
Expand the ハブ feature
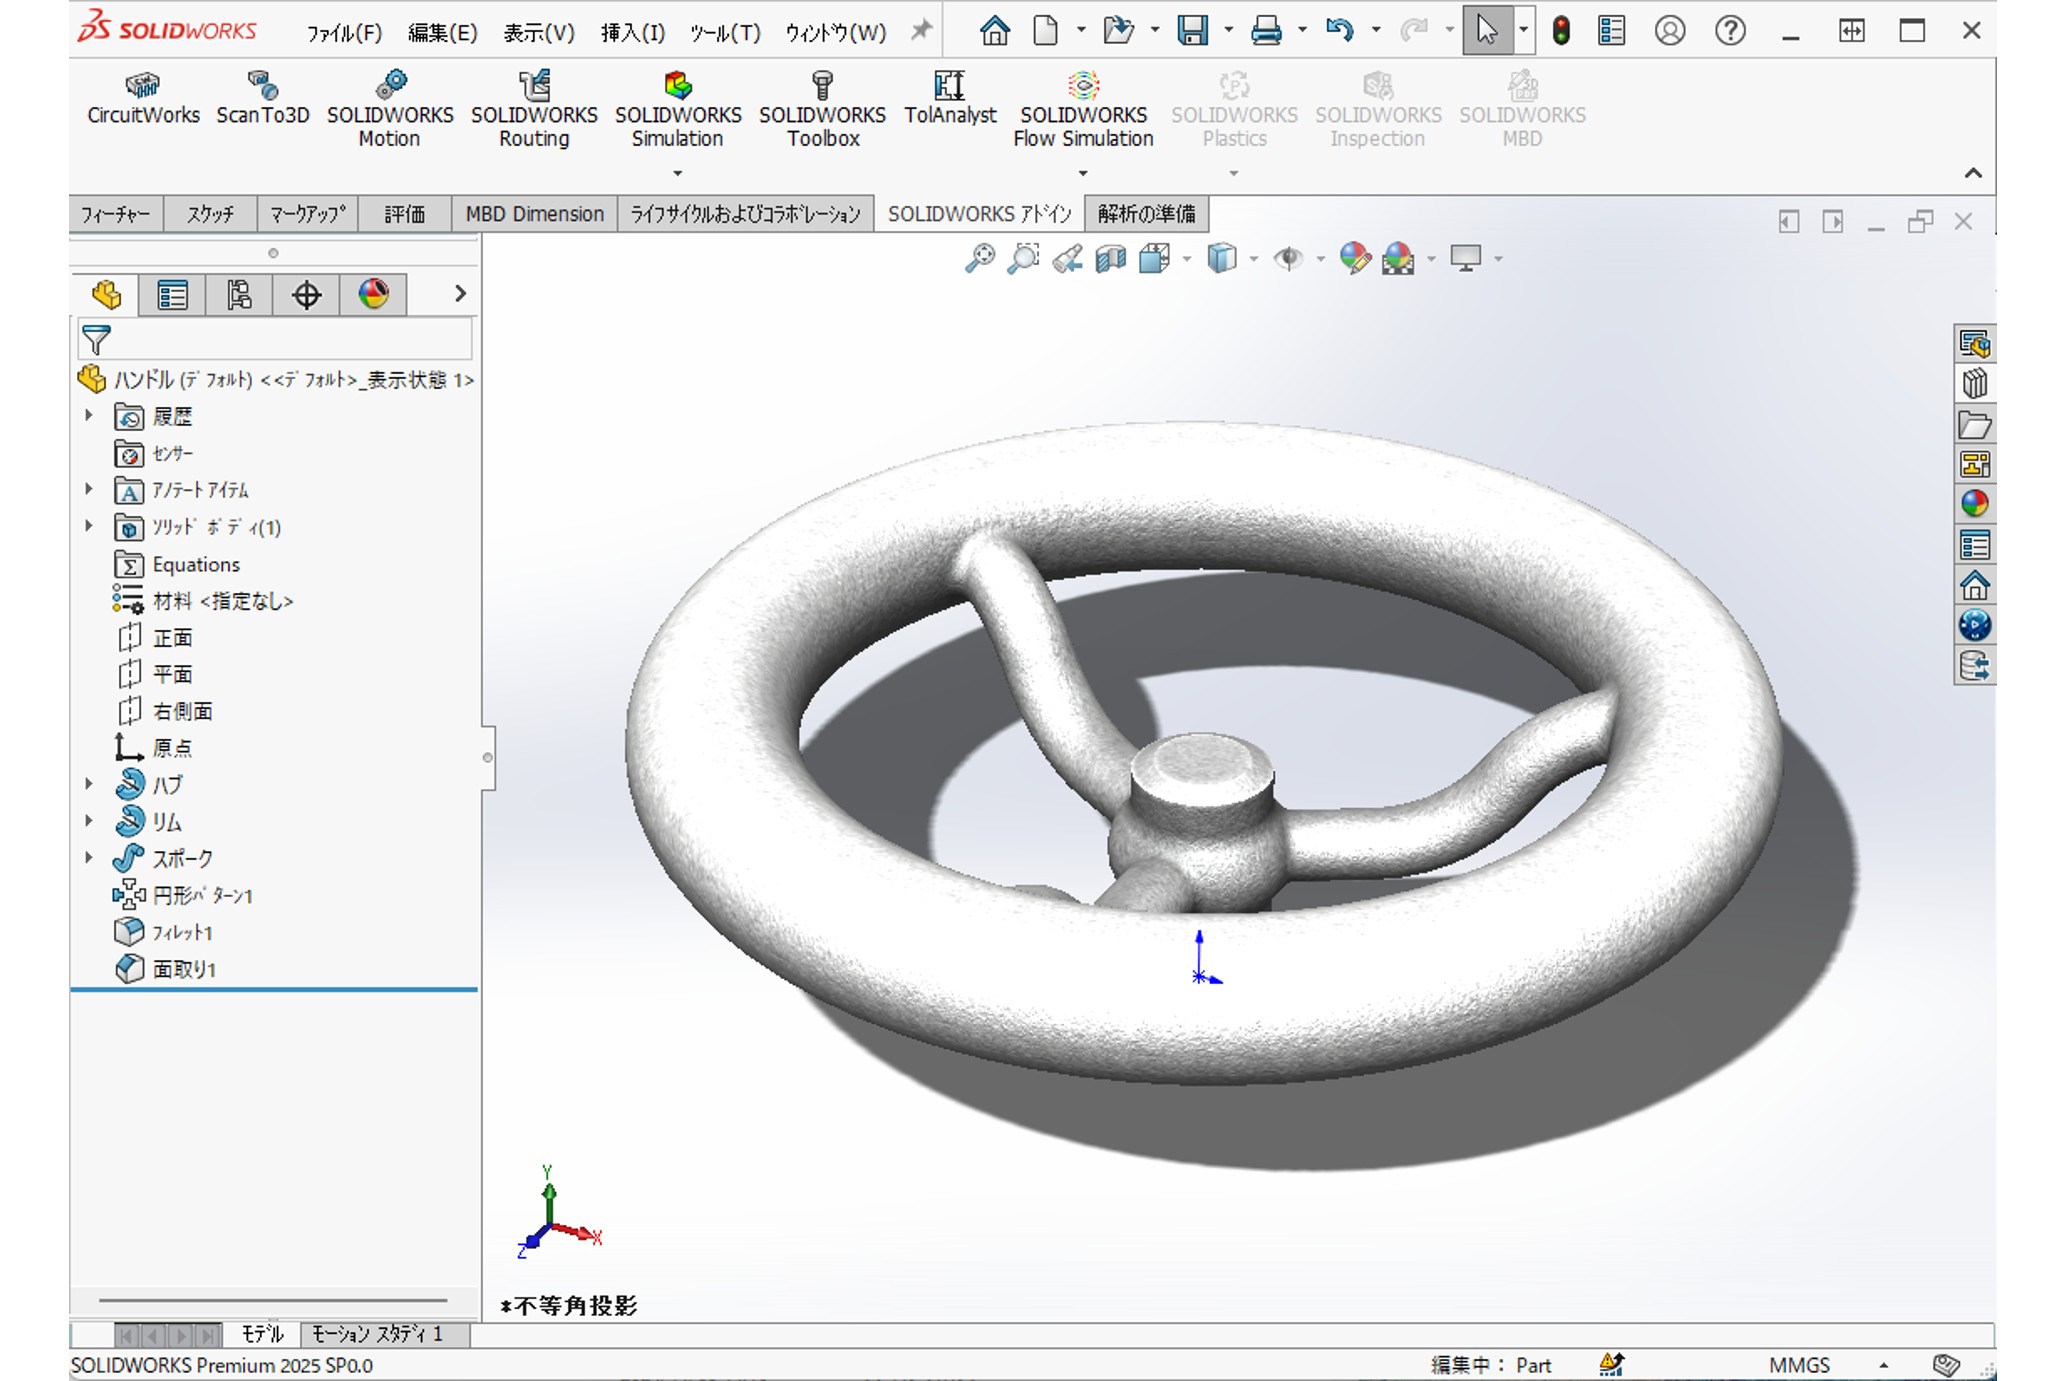89,784
